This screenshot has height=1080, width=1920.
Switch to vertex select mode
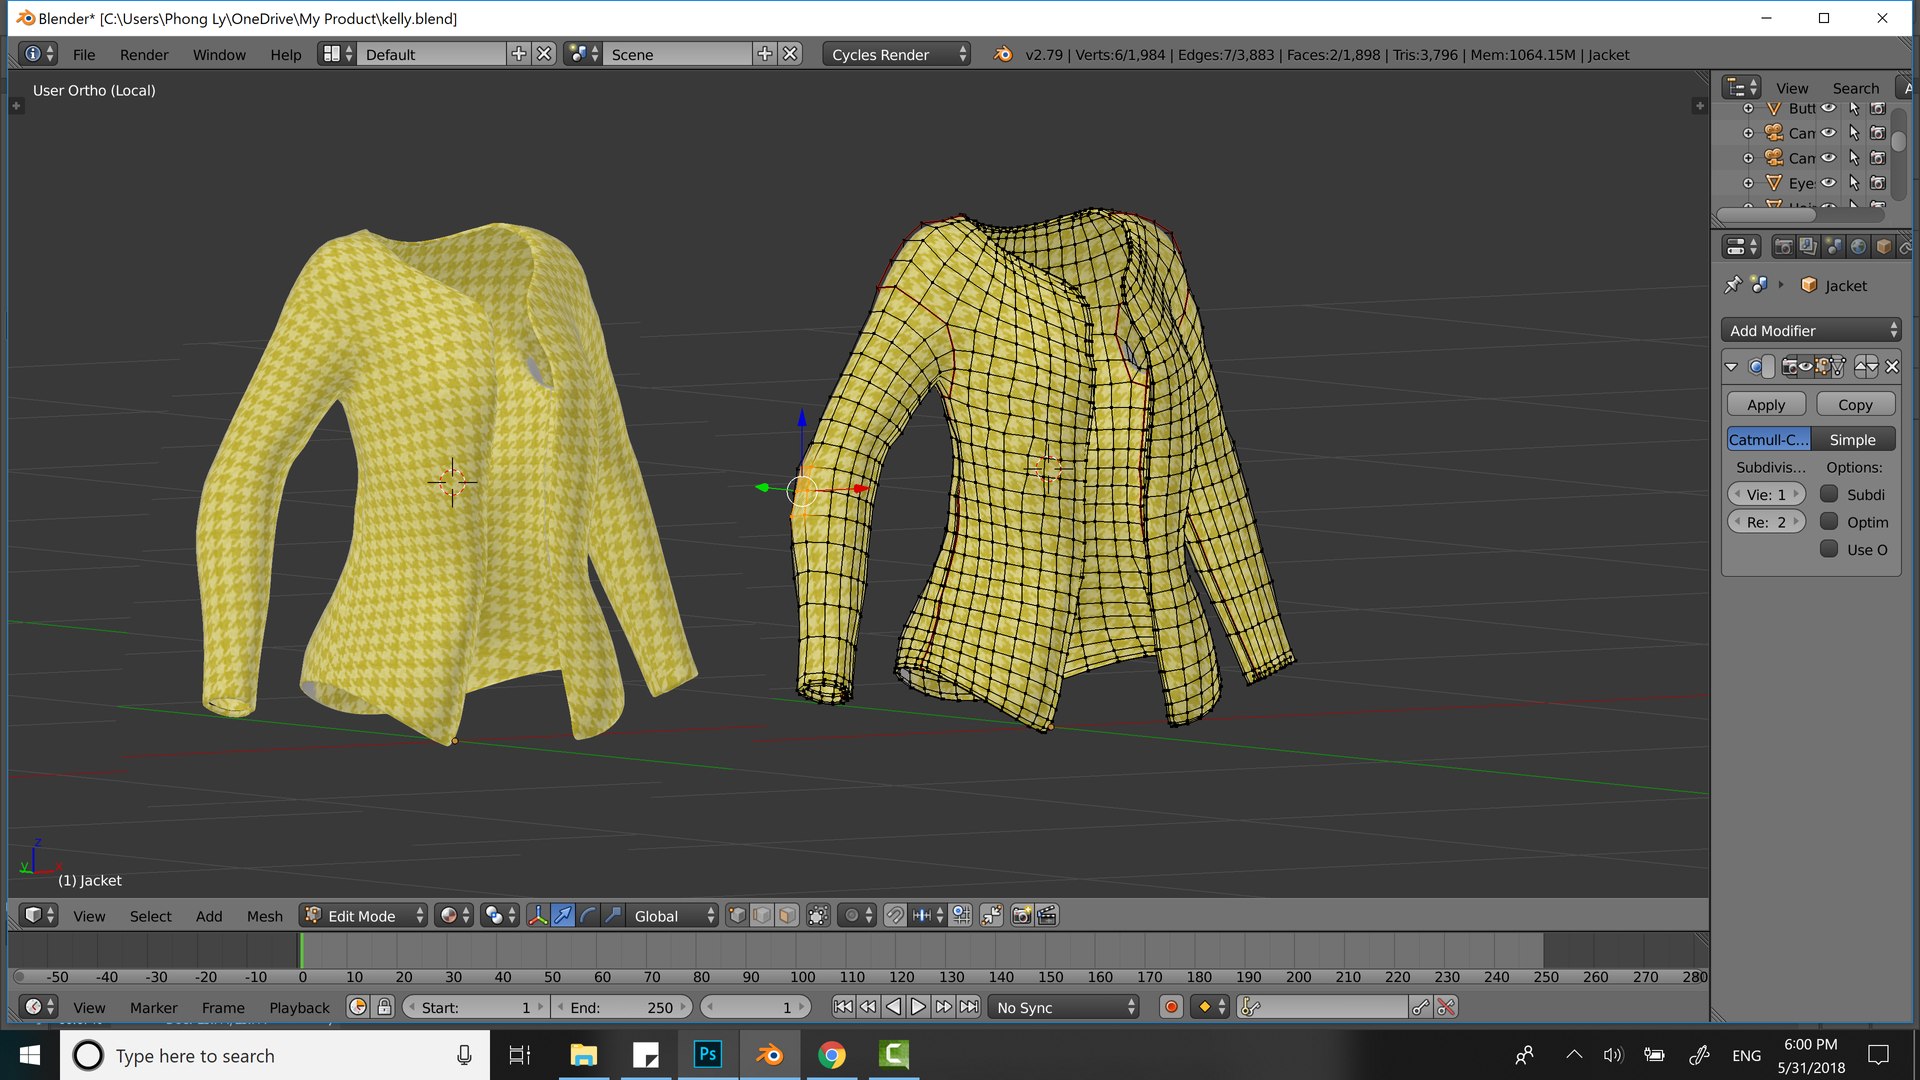(737, 916)
